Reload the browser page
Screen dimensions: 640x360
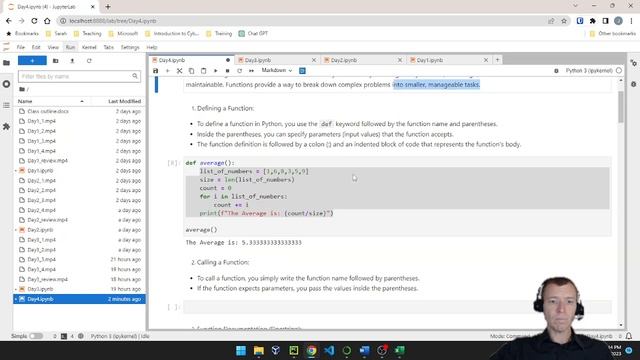coord(34,21)
